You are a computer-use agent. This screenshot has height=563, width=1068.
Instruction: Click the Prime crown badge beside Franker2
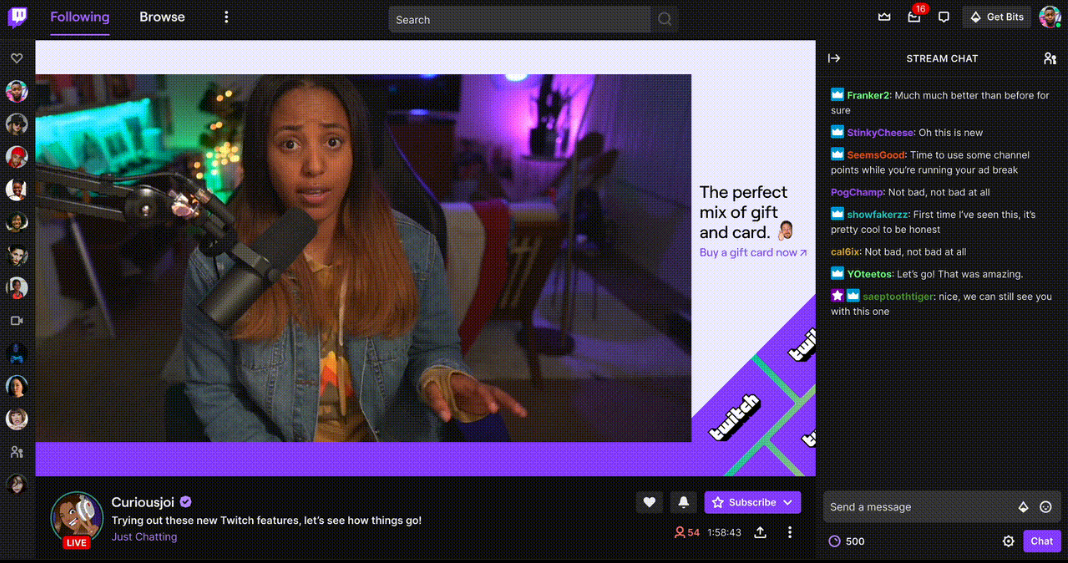[x=837, y=95]
